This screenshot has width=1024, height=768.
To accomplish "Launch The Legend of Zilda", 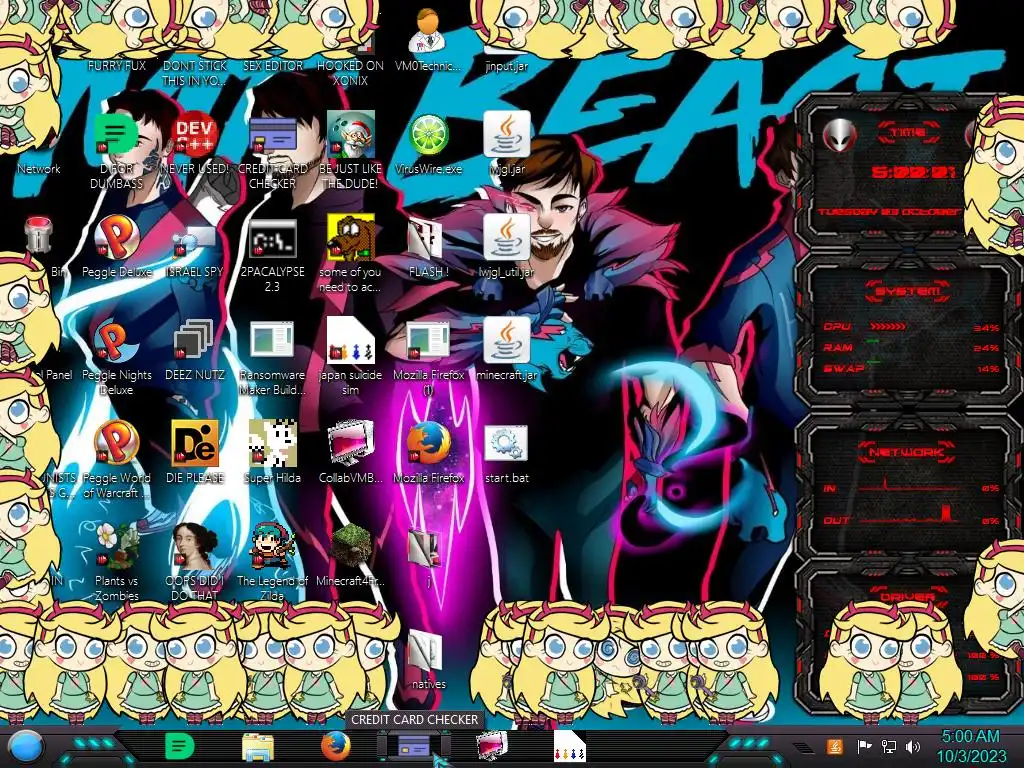I will [272, 562].
